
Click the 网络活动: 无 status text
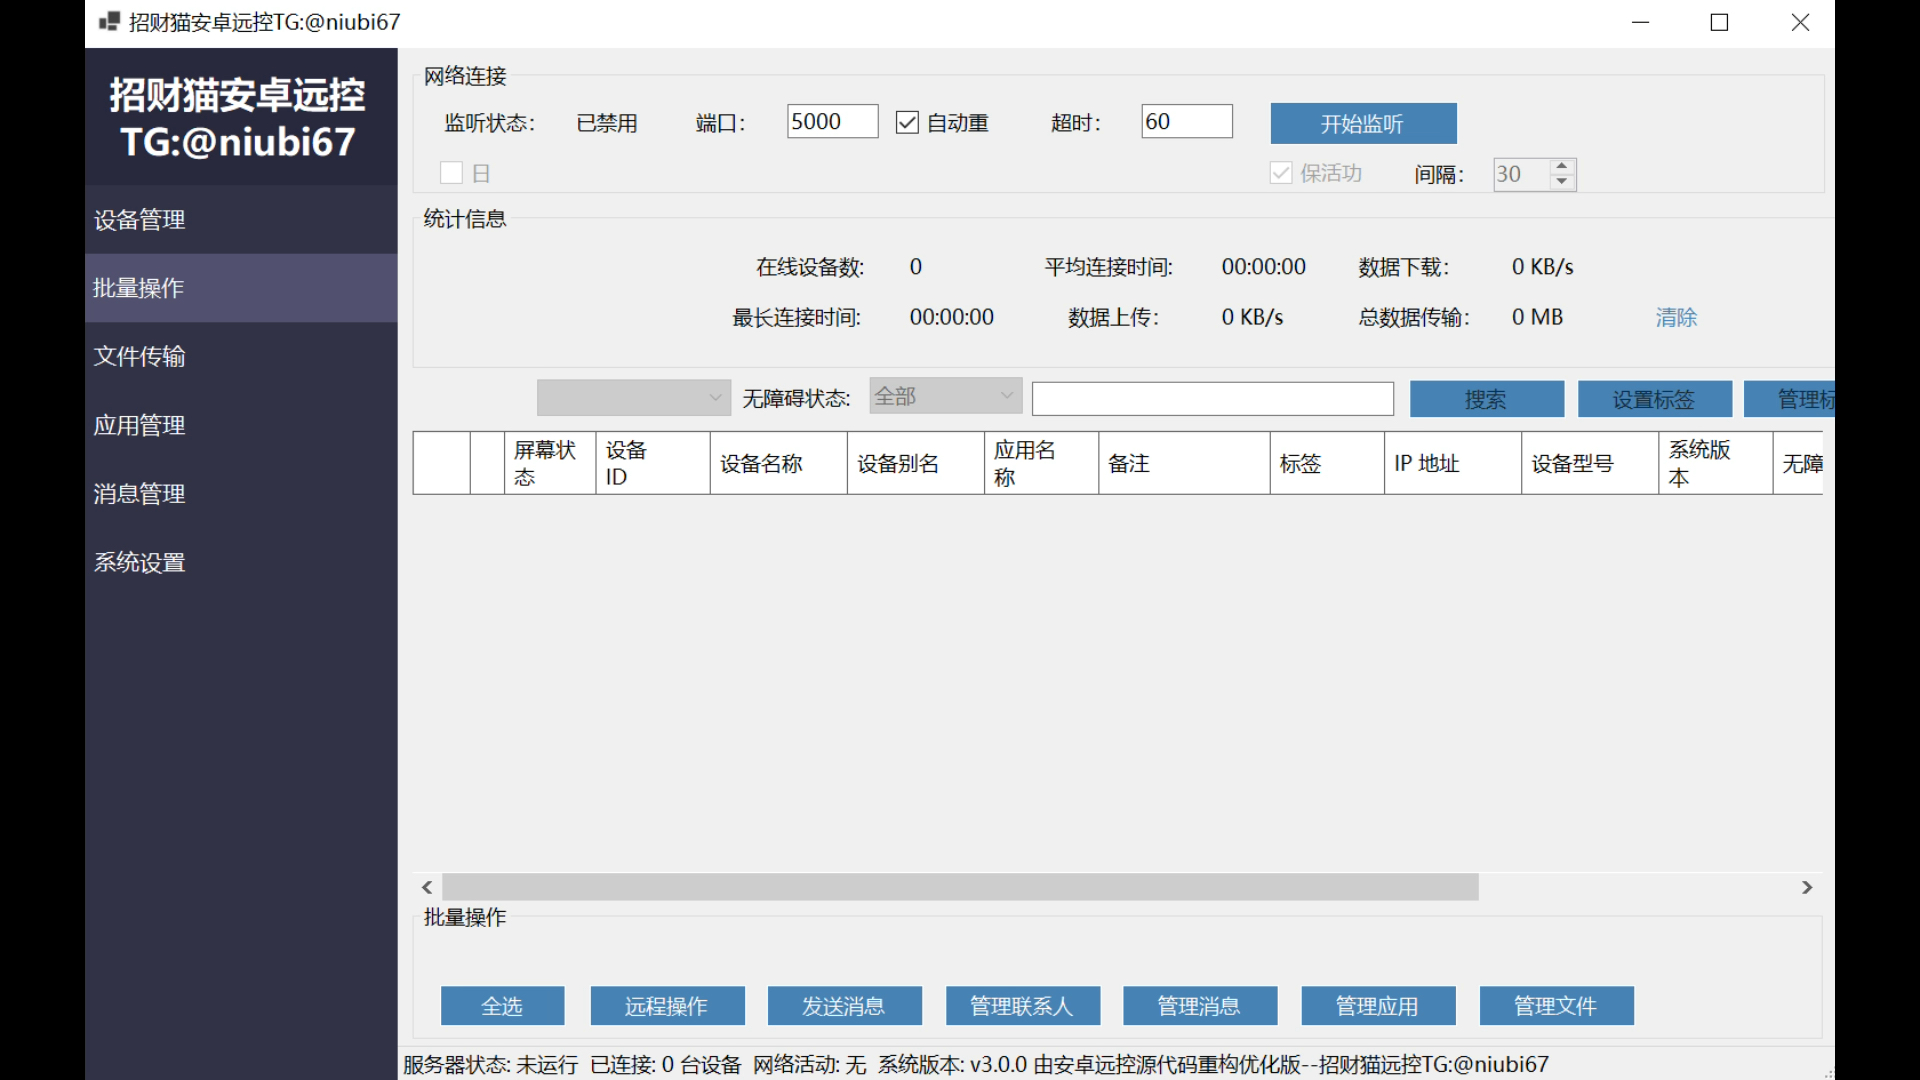809,1065
